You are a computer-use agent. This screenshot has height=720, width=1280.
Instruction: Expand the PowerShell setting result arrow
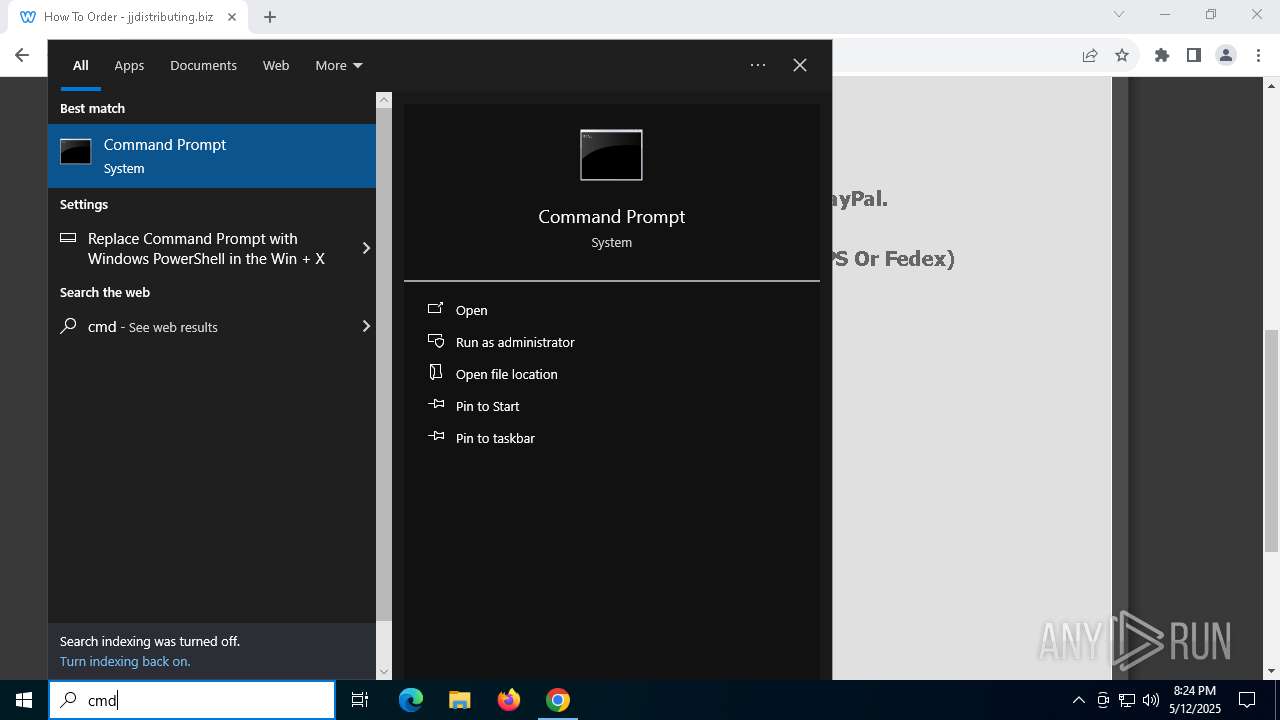(366, 248)
